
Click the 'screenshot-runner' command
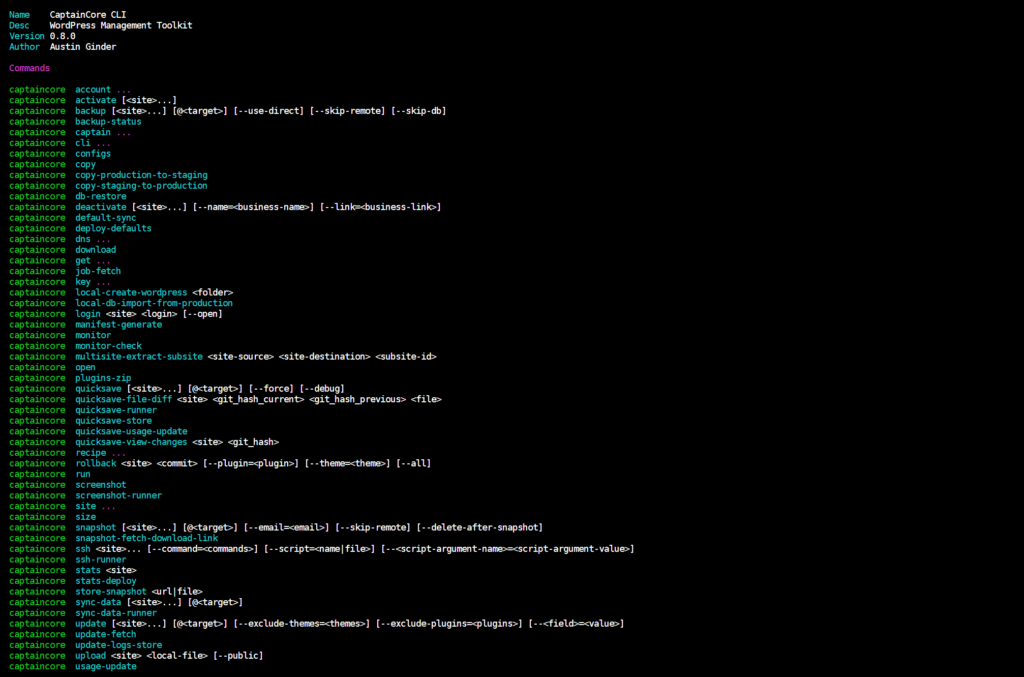tap(118, 496)
